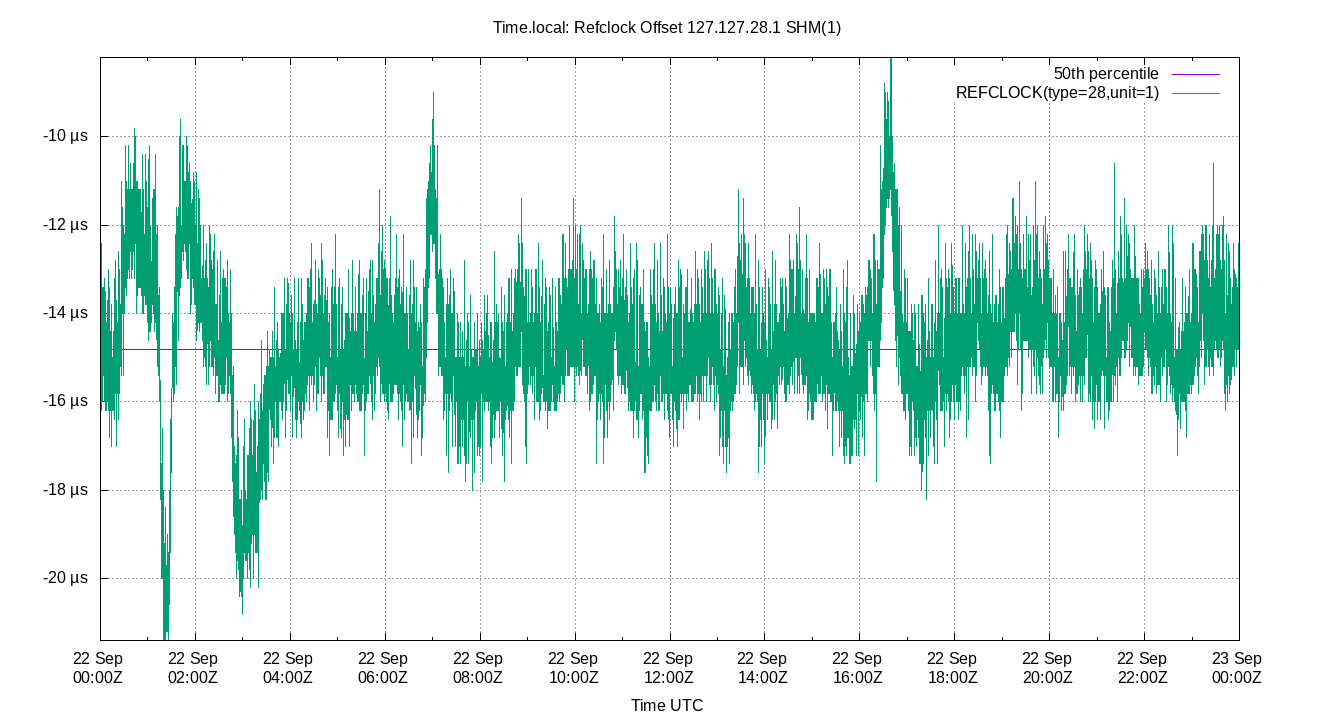Click the 22 Sep 12:00Z x-axis label
1340x720 pixels.
pos(668,668)
